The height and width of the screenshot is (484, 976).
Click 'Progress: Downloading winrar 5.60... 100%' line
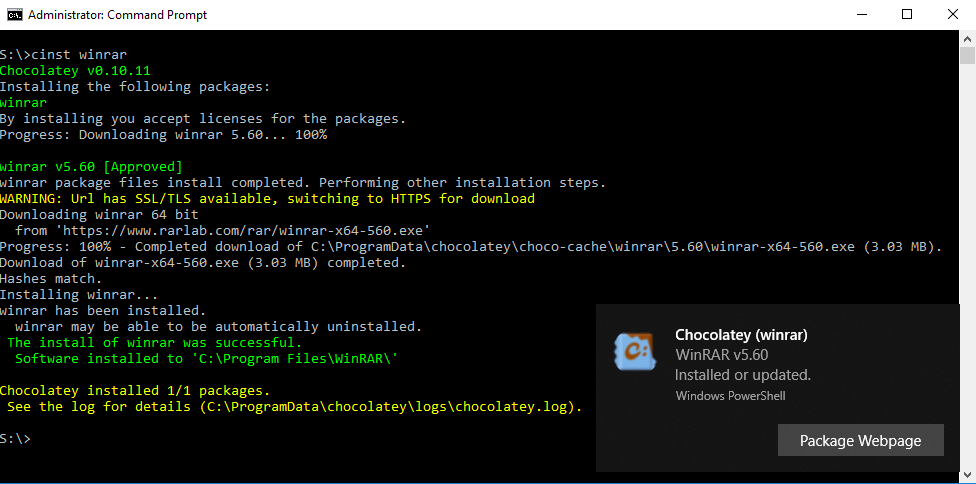[163, 134]
